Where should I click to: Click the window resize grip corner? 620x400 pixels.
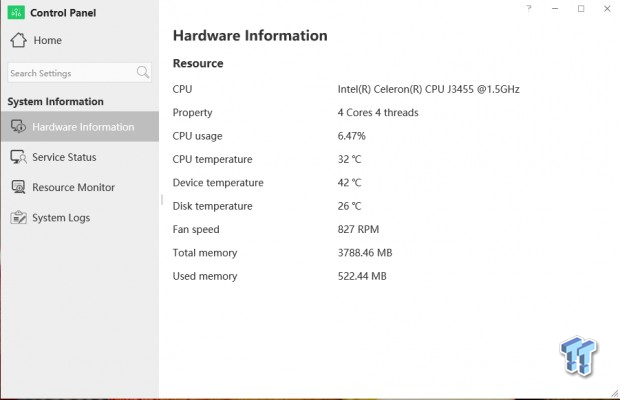coord(614,393)
